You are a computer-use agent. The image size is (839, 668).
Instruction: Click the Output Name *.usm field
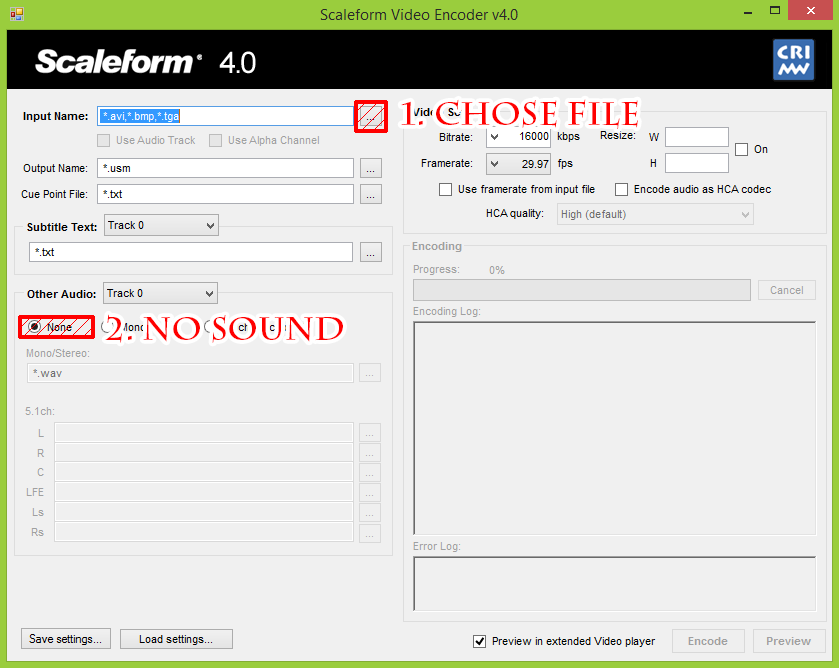click(x=225, y=168)
